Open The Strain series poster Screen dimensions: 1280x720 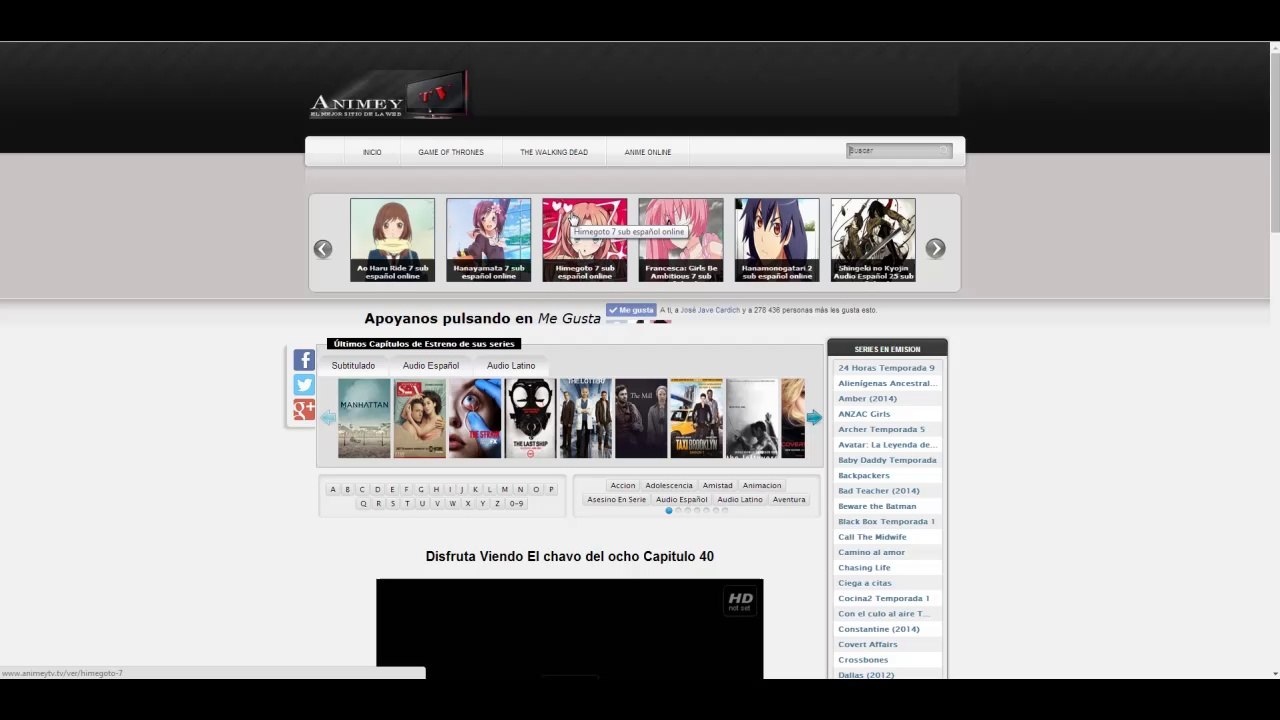tap(475, 418)
